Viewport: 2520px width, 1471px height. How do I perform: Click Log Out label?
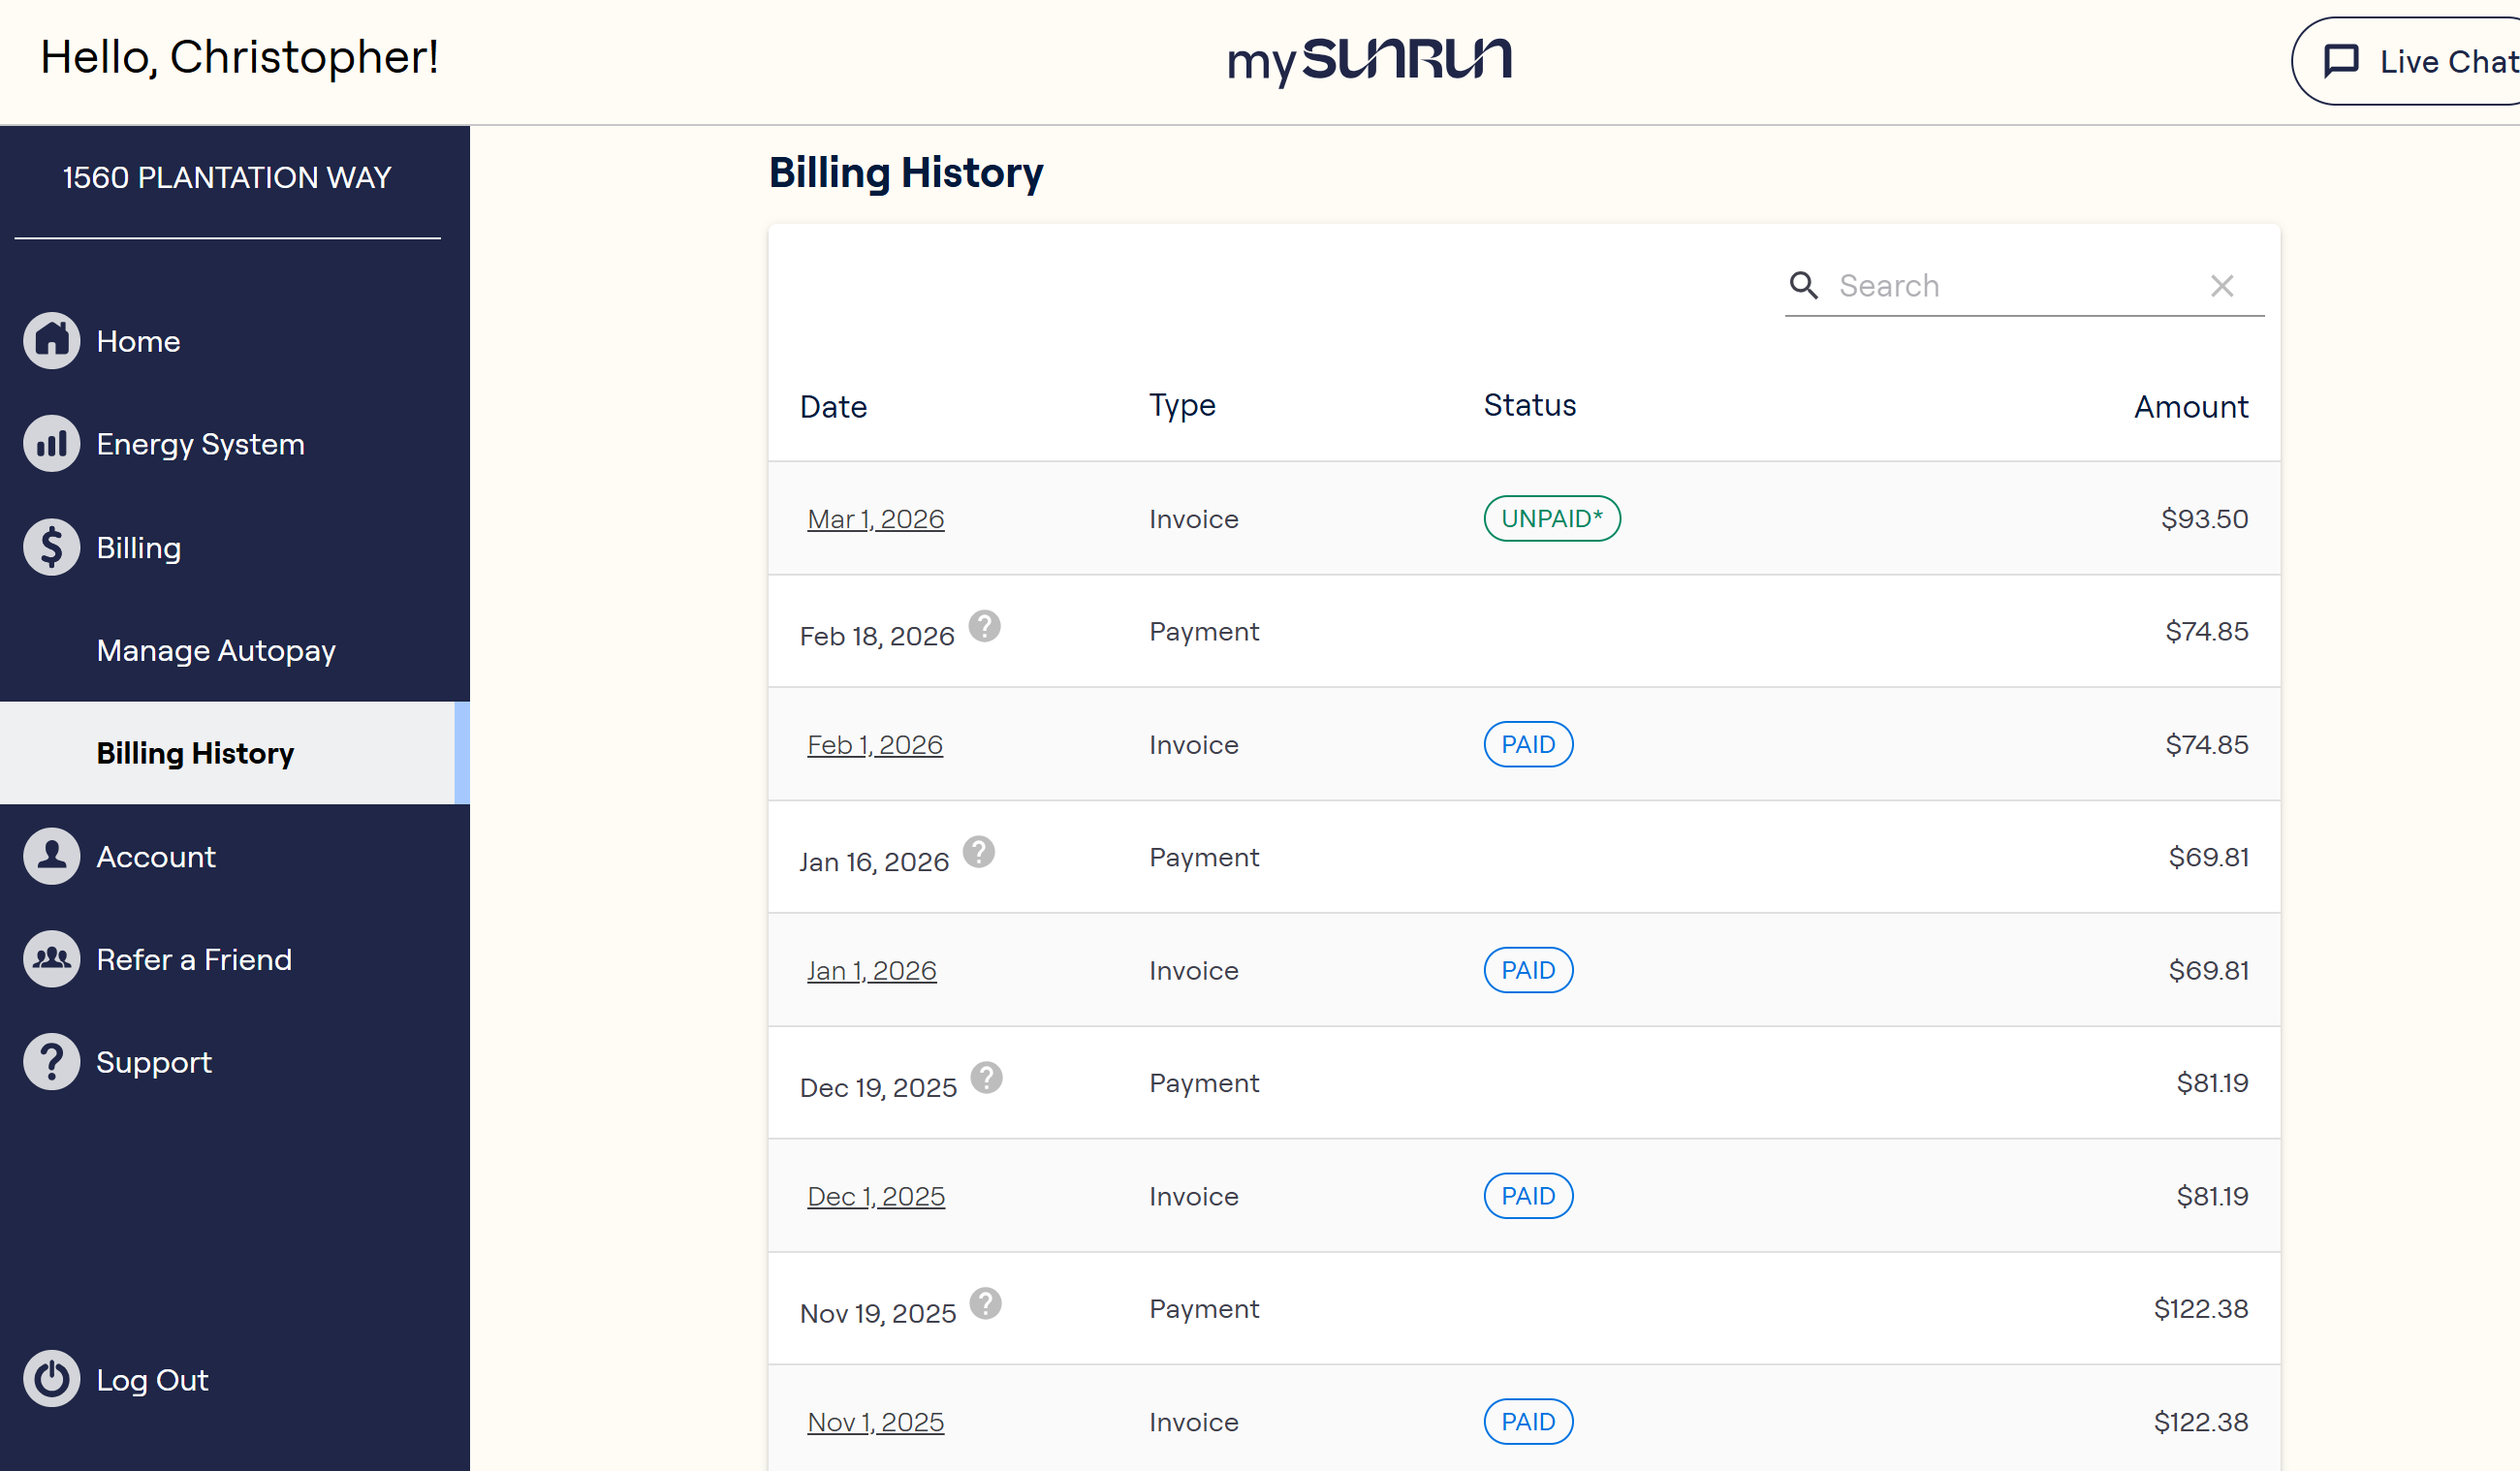click(x=152, y=1379)
